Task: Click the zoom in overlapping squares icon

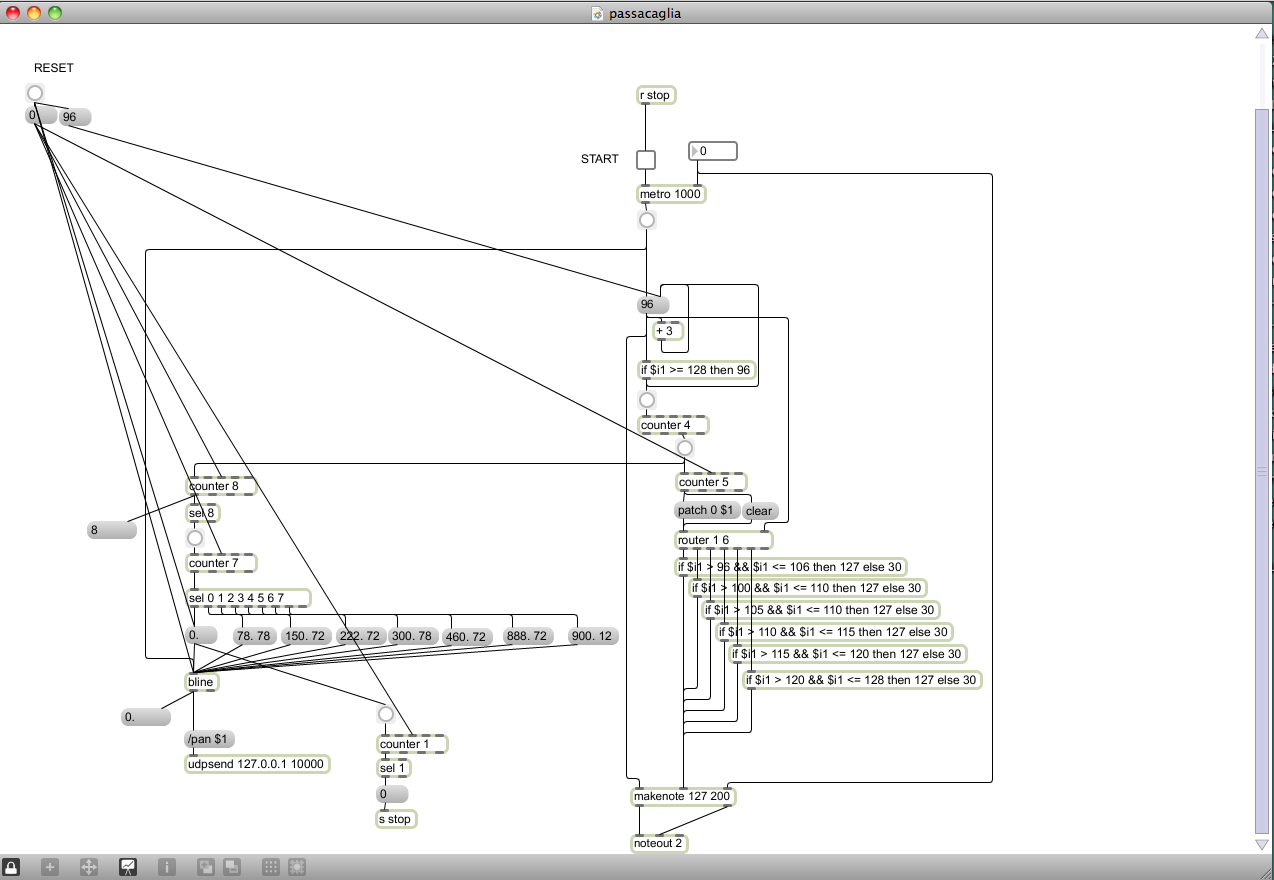Action: tap(206, 867)
